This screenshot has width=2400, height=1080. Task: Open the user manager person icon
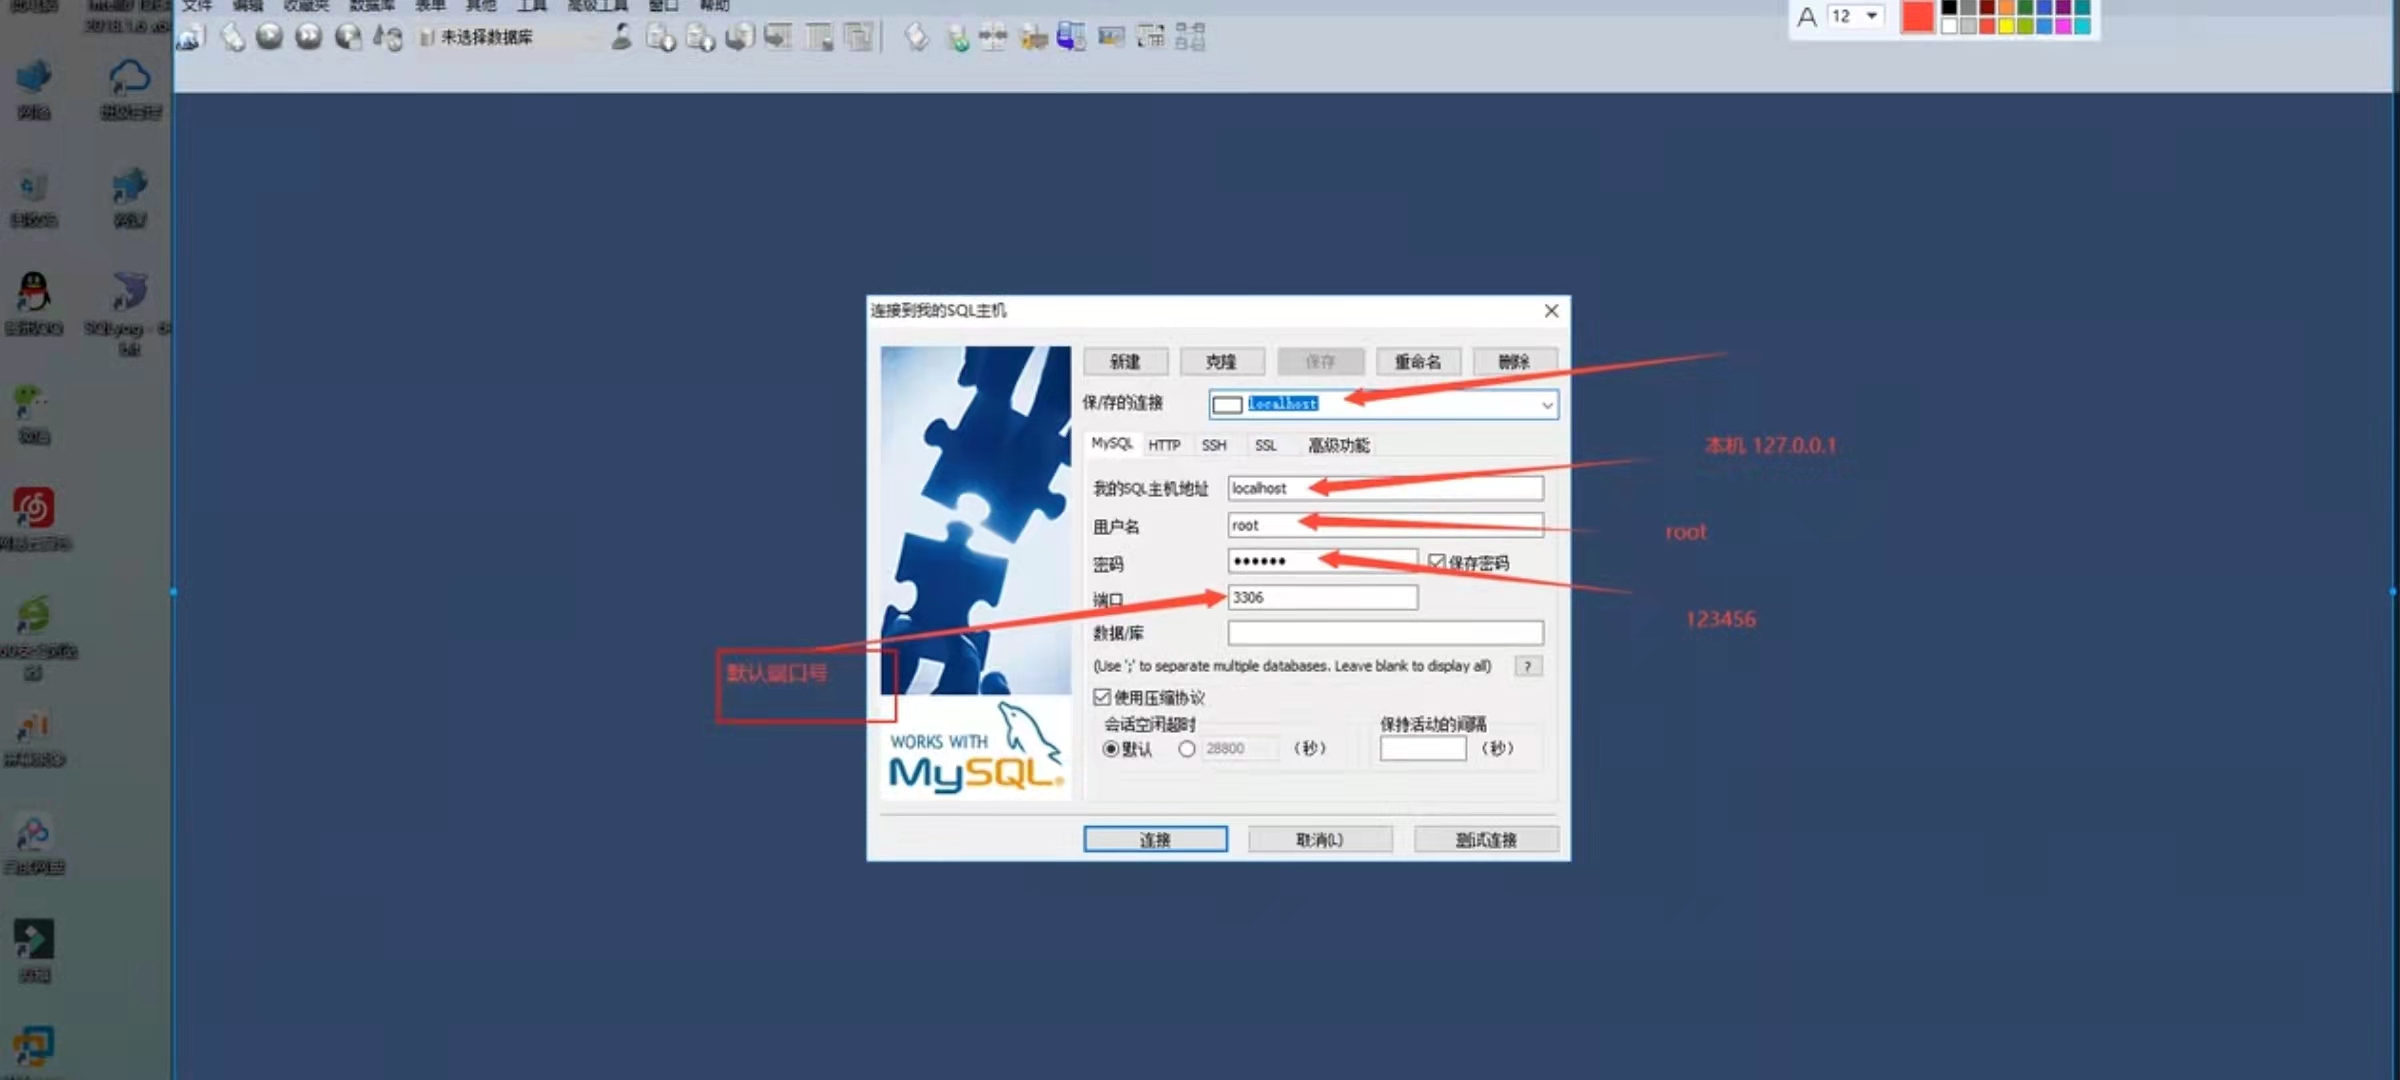point(621,37)
